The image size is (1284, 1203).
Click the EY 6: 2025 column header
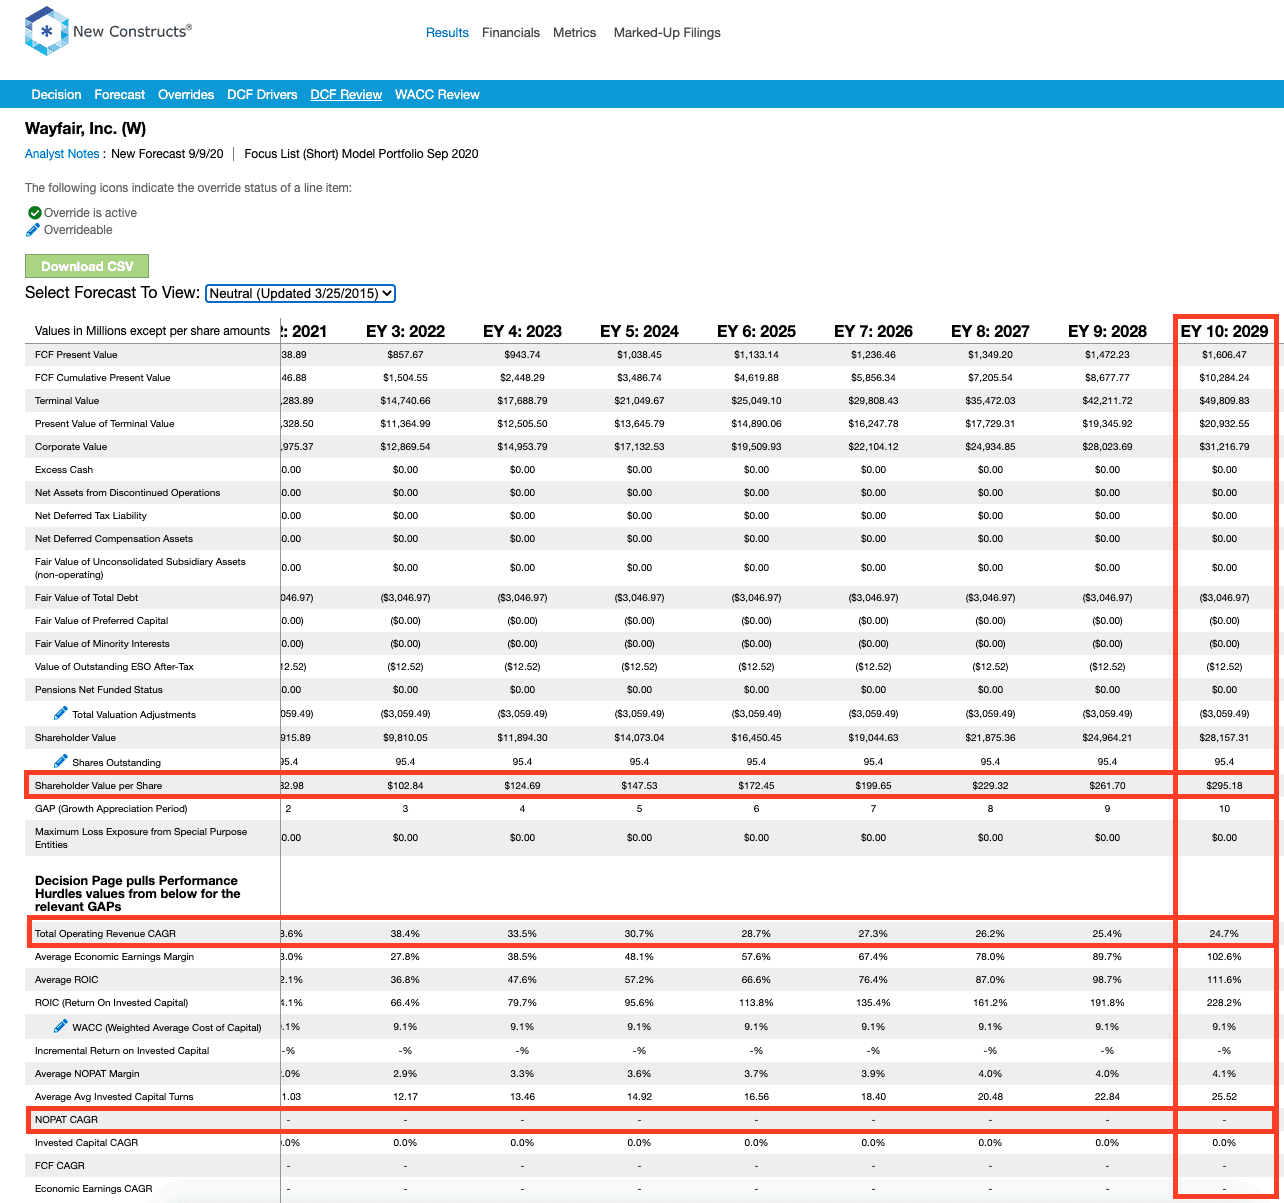point(756,331)
